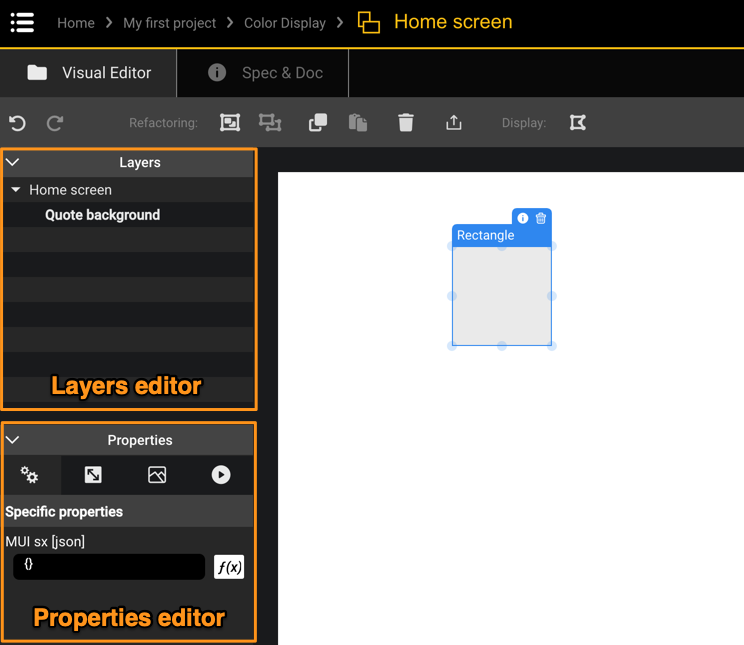Click the info icon on Rectangle
The height and width of the screenshot is (645, 744).
(x=523, y=218)
